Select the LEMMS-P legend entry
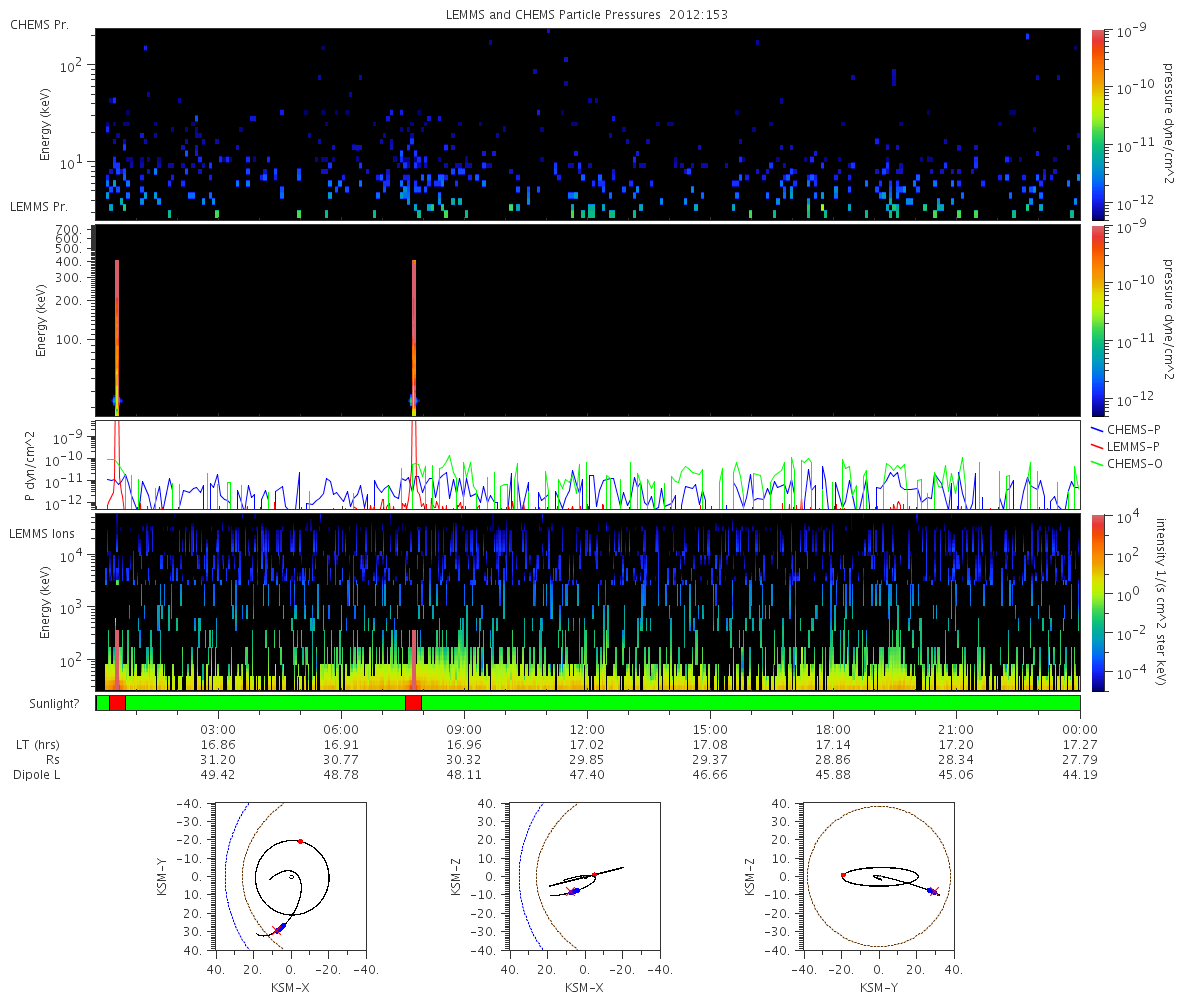 pos(1133,446)
